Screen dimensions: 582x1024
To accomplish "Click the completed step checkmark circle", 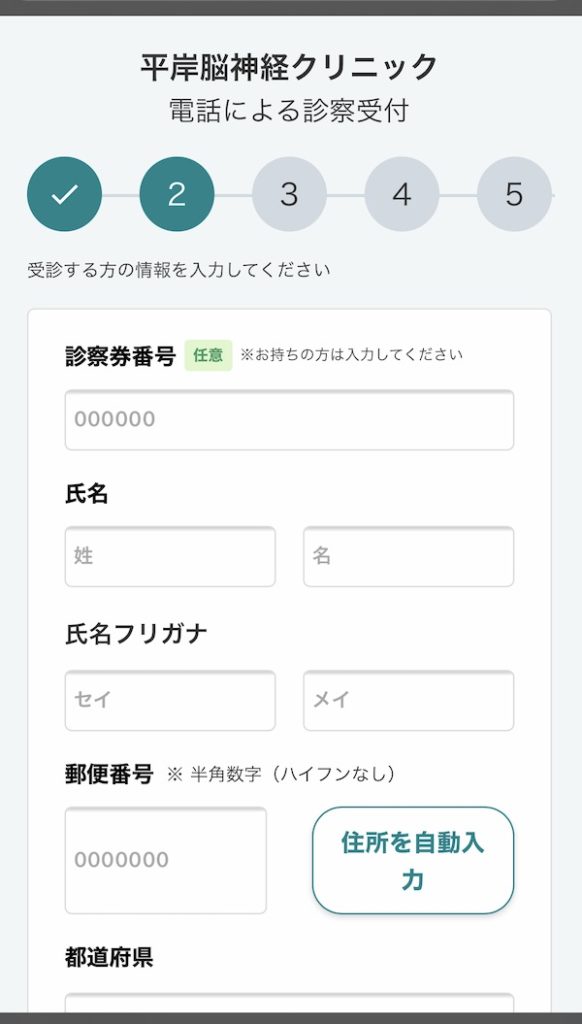I will (x=64, y=194).
